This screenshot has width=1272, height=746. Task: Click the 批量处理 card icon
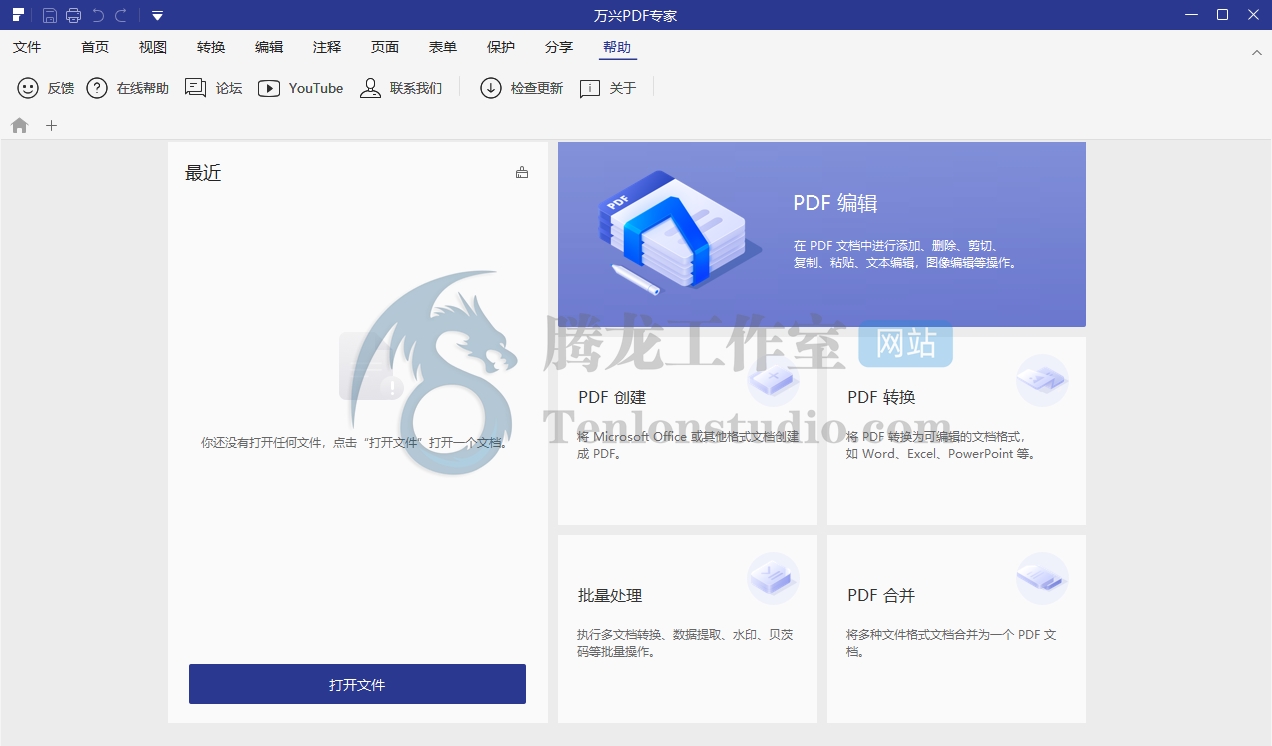pyautogui.click(x=773, y=578)
